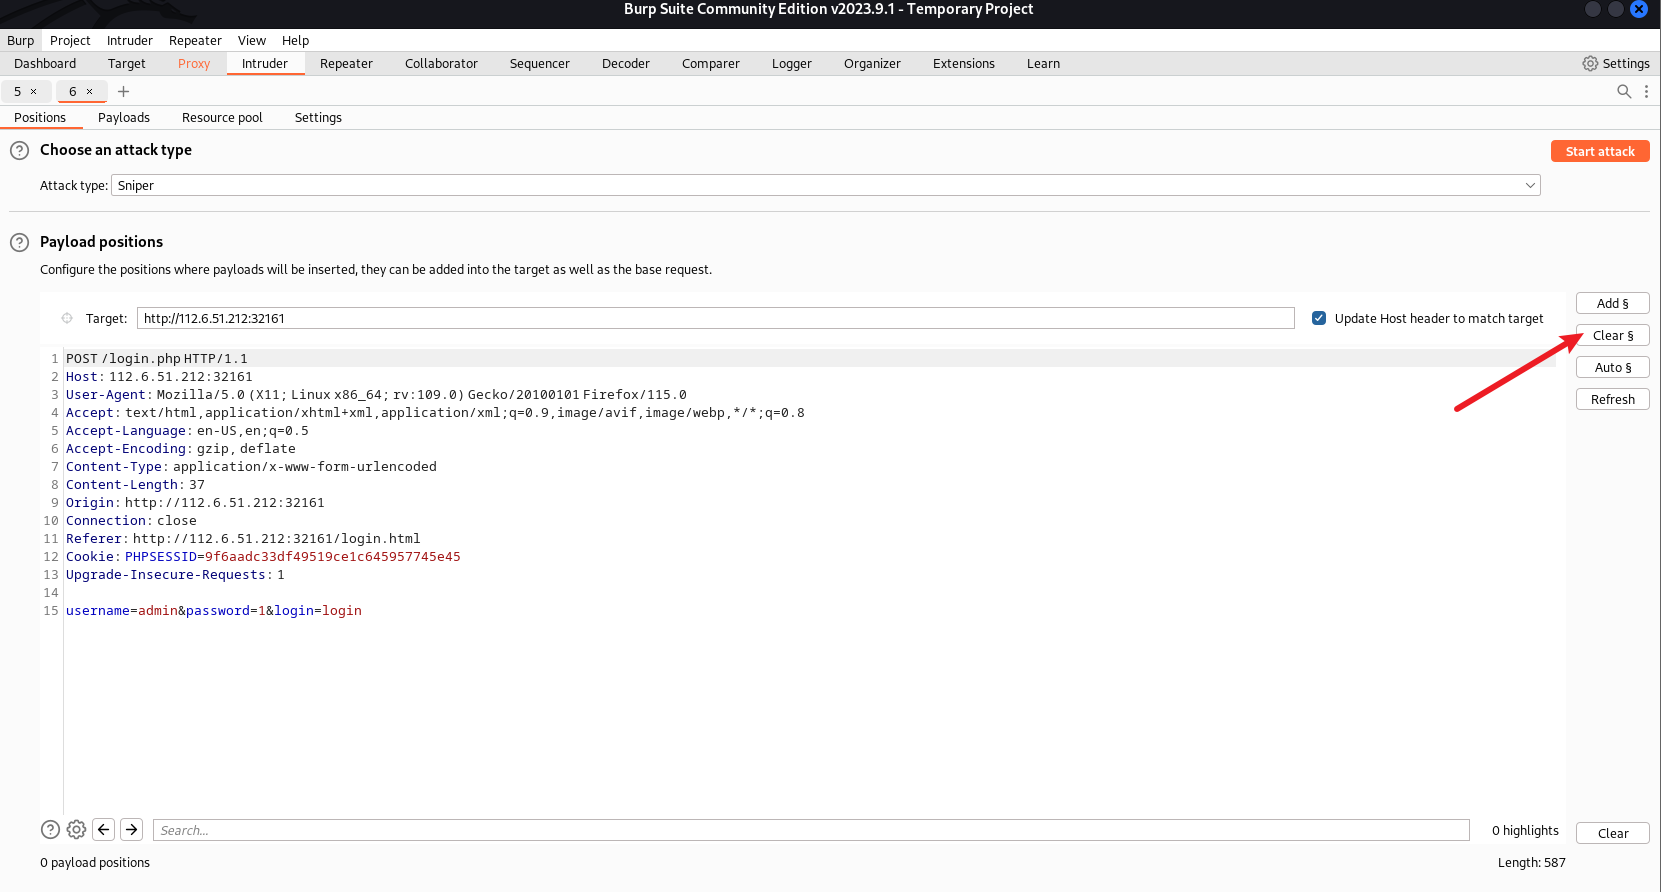Open the Payloads sub-tab
Image resolution: width=1661 pixels, height=892 pixels.
click(124, 117)
